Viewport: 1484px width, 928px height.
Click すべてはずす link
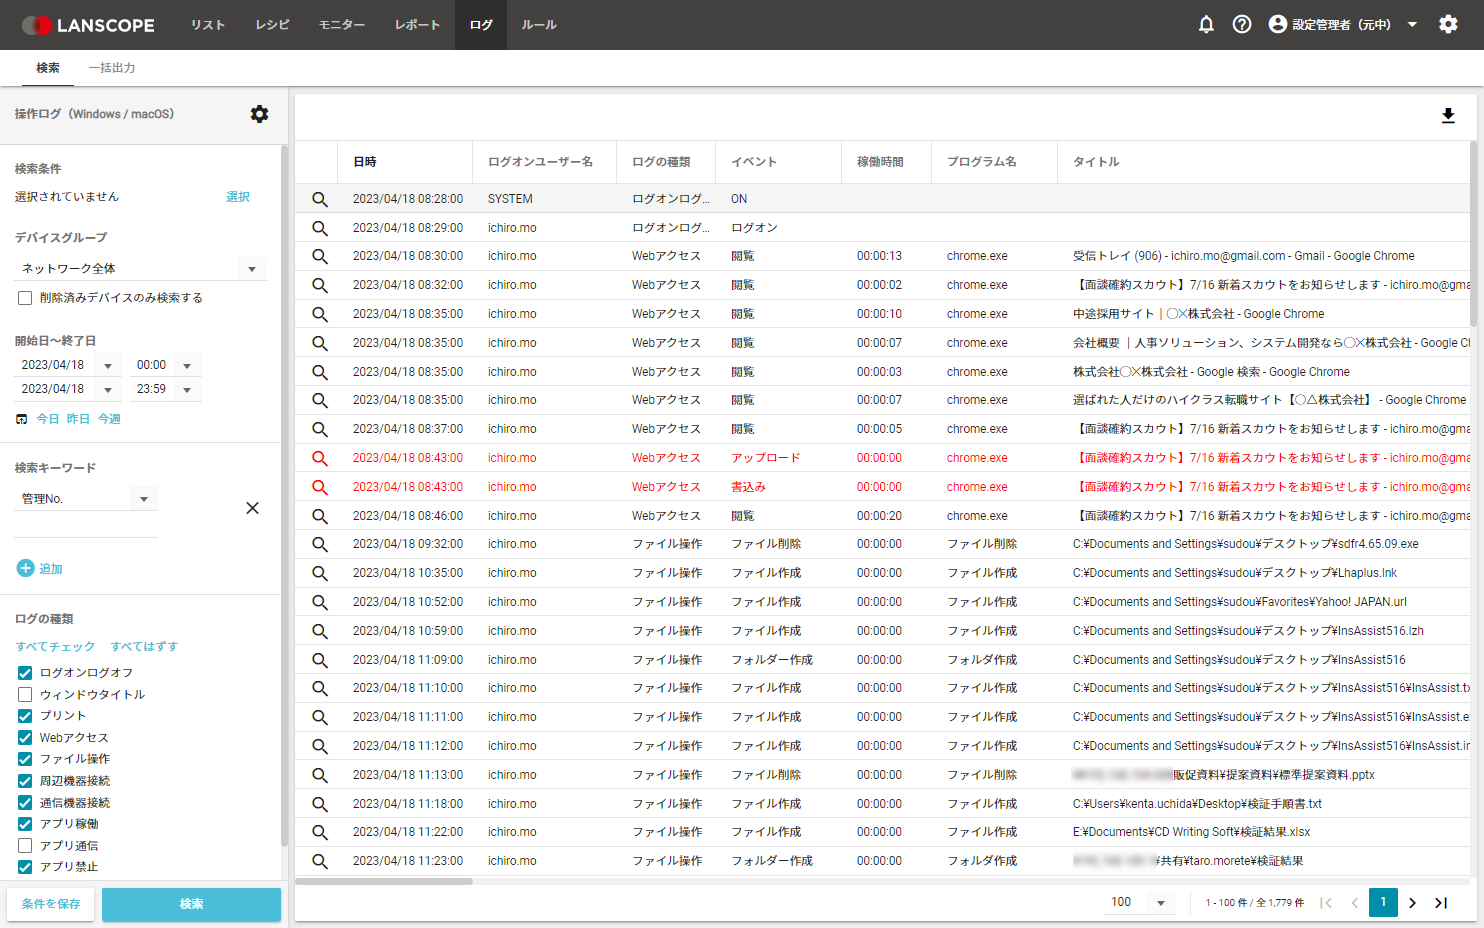pos(144,647)
